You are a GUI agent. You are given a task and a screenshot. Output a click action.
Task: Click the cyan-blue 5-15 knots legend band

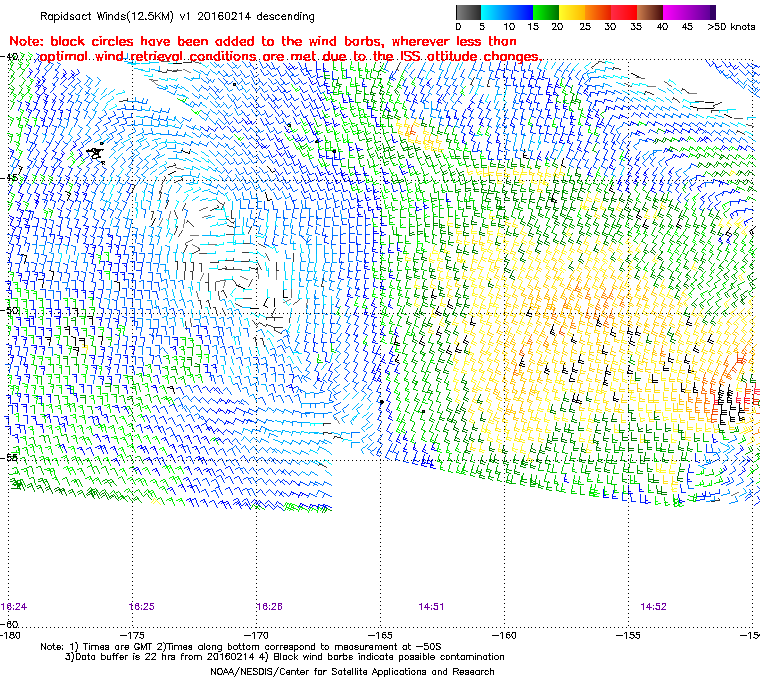click(507, 12)
